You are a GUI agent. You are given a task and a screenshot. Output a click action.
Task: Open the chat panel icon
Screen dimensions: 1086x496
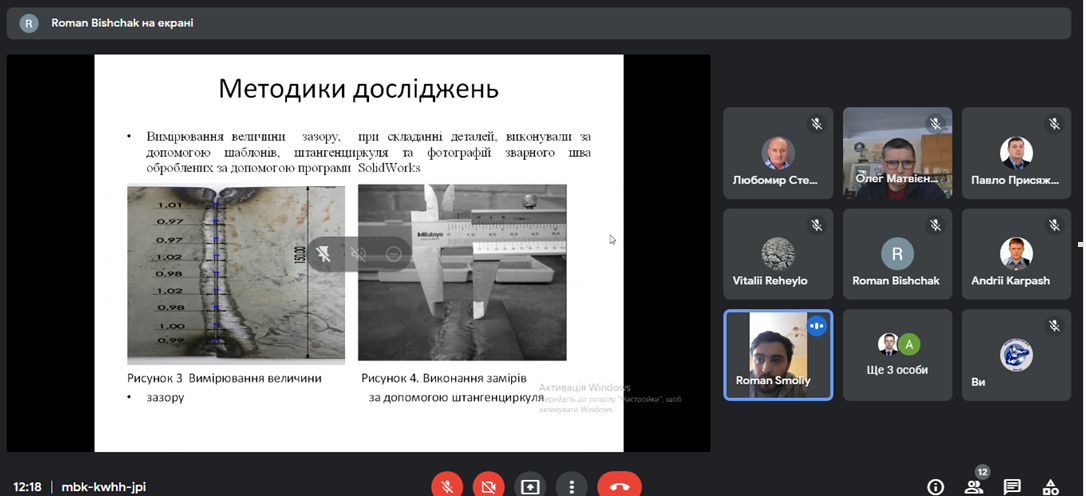point(1012,487)
